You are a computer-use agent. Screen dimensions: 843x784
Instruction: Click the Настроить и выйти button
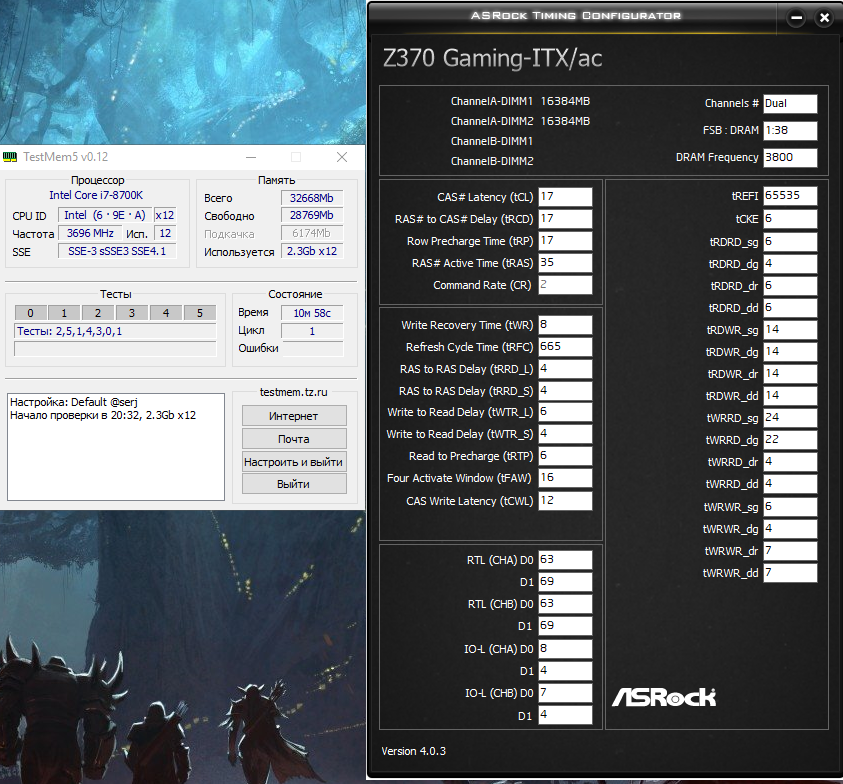click(294, 462)
